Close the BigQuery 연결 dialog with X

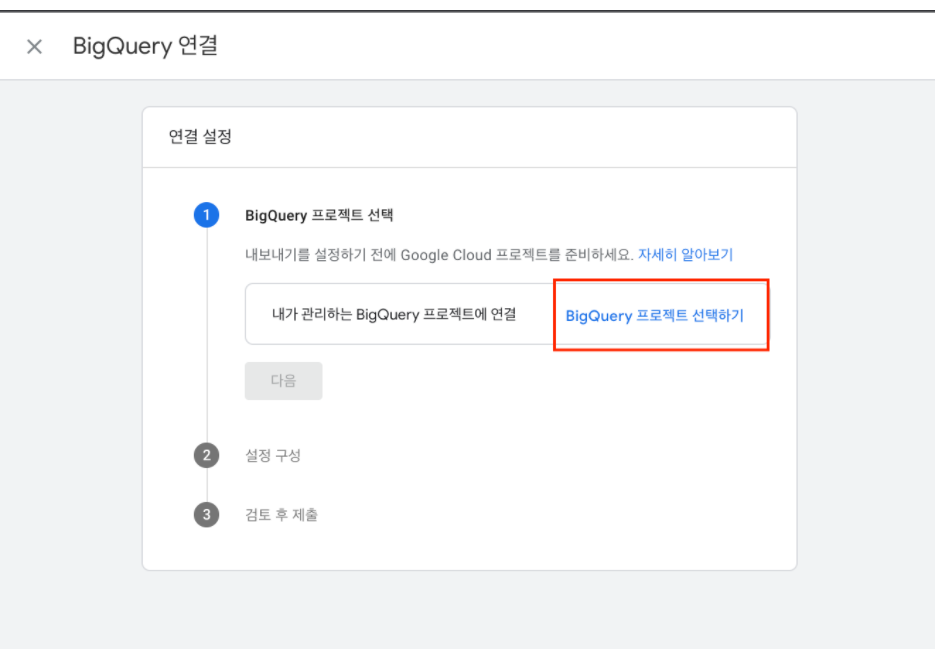[35, 47]
